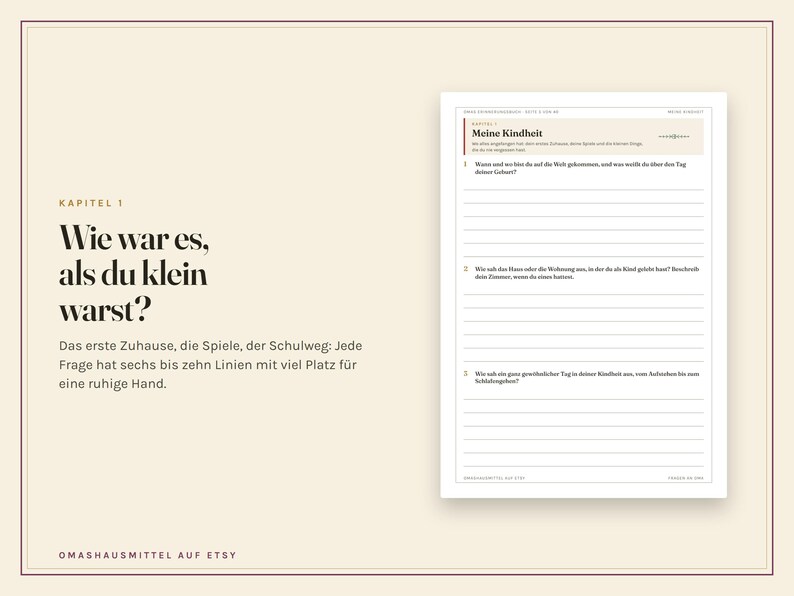Click the page header 'OMAS ERINNERUNGSBUCH · SEITE 5 VON 40'
The image size is (794, 596).
(x=511, y=111)
